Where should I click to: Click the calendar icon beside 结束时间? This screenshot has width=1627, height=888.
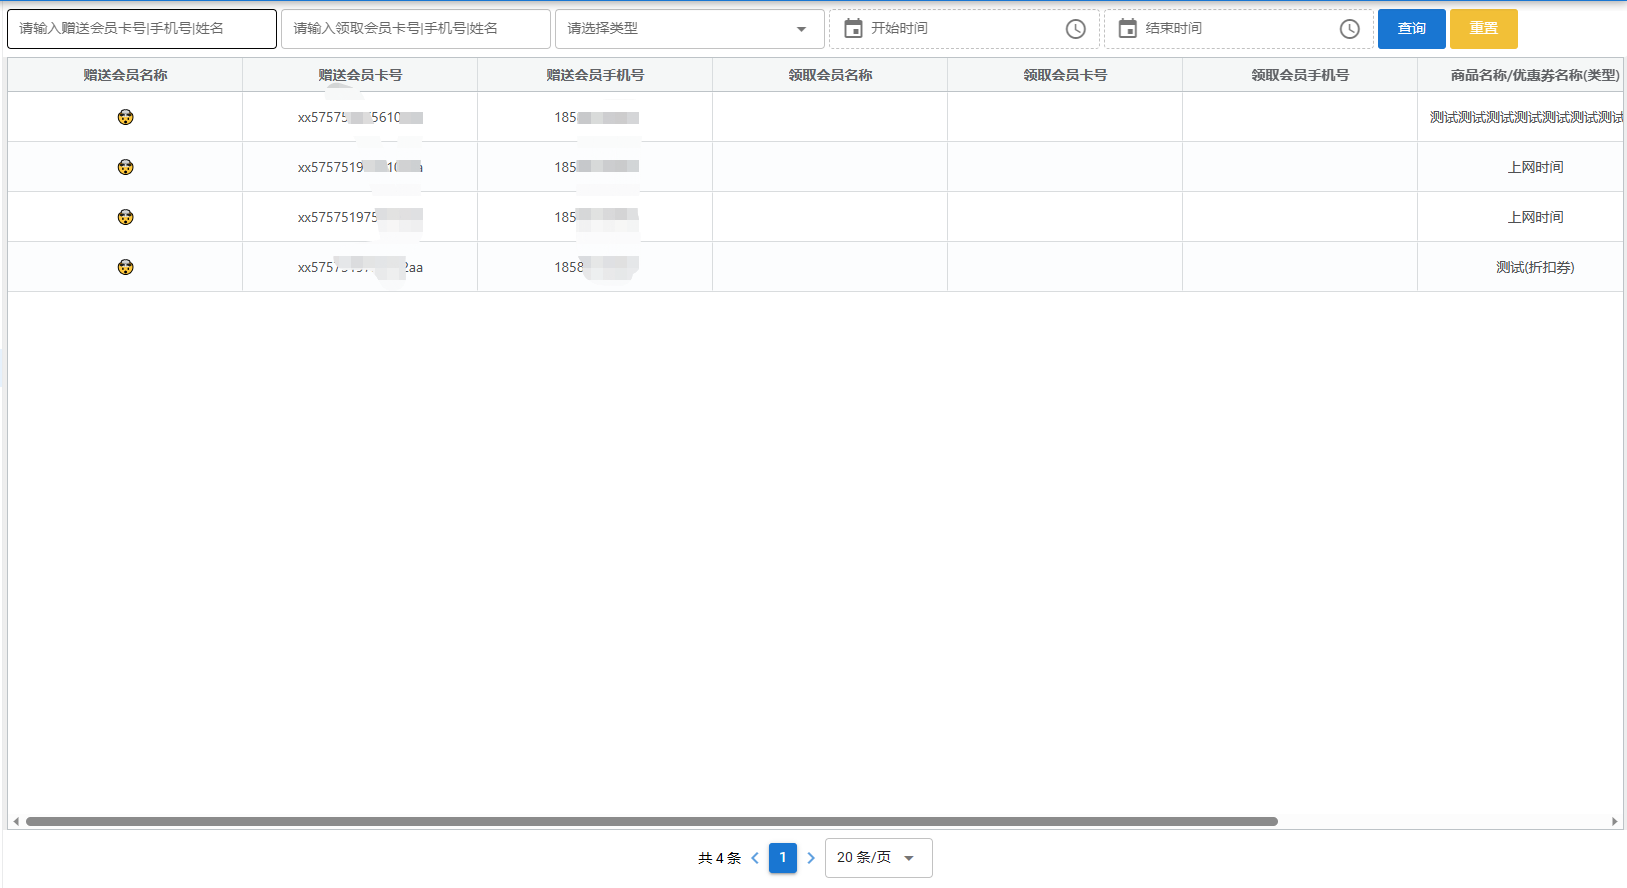[1127, 29]
